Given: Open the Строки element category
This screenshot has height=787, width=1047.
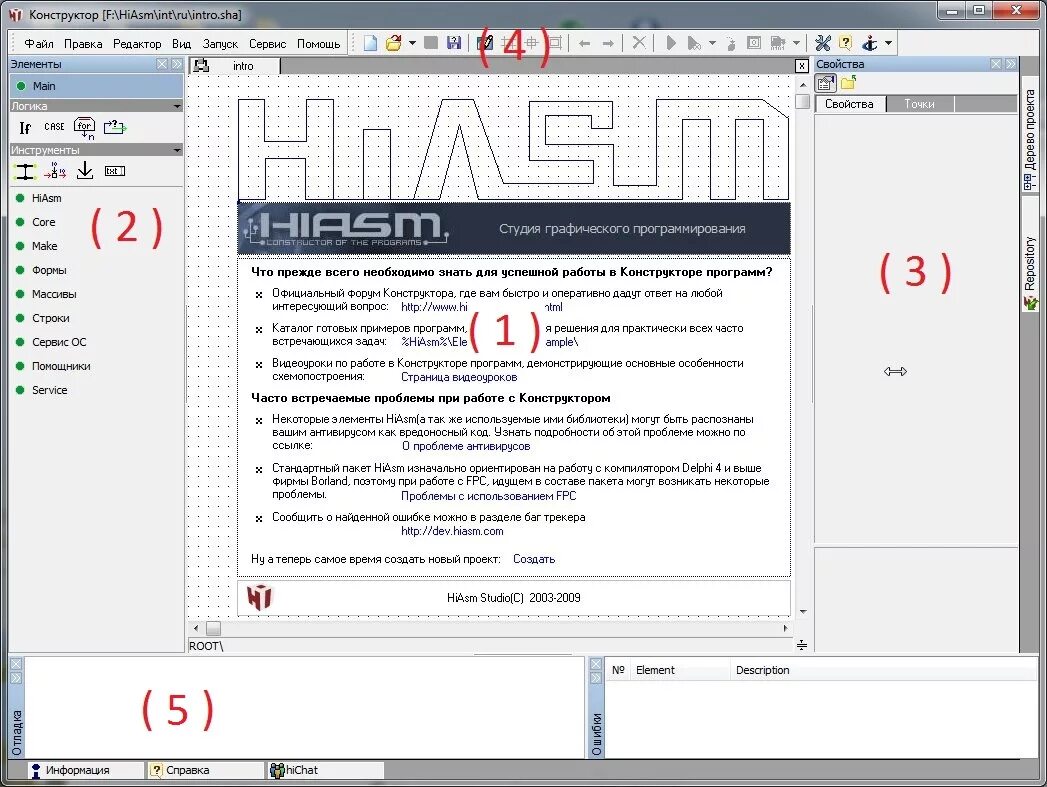Looking at the screenshot, I should click(x=50, y=318).
